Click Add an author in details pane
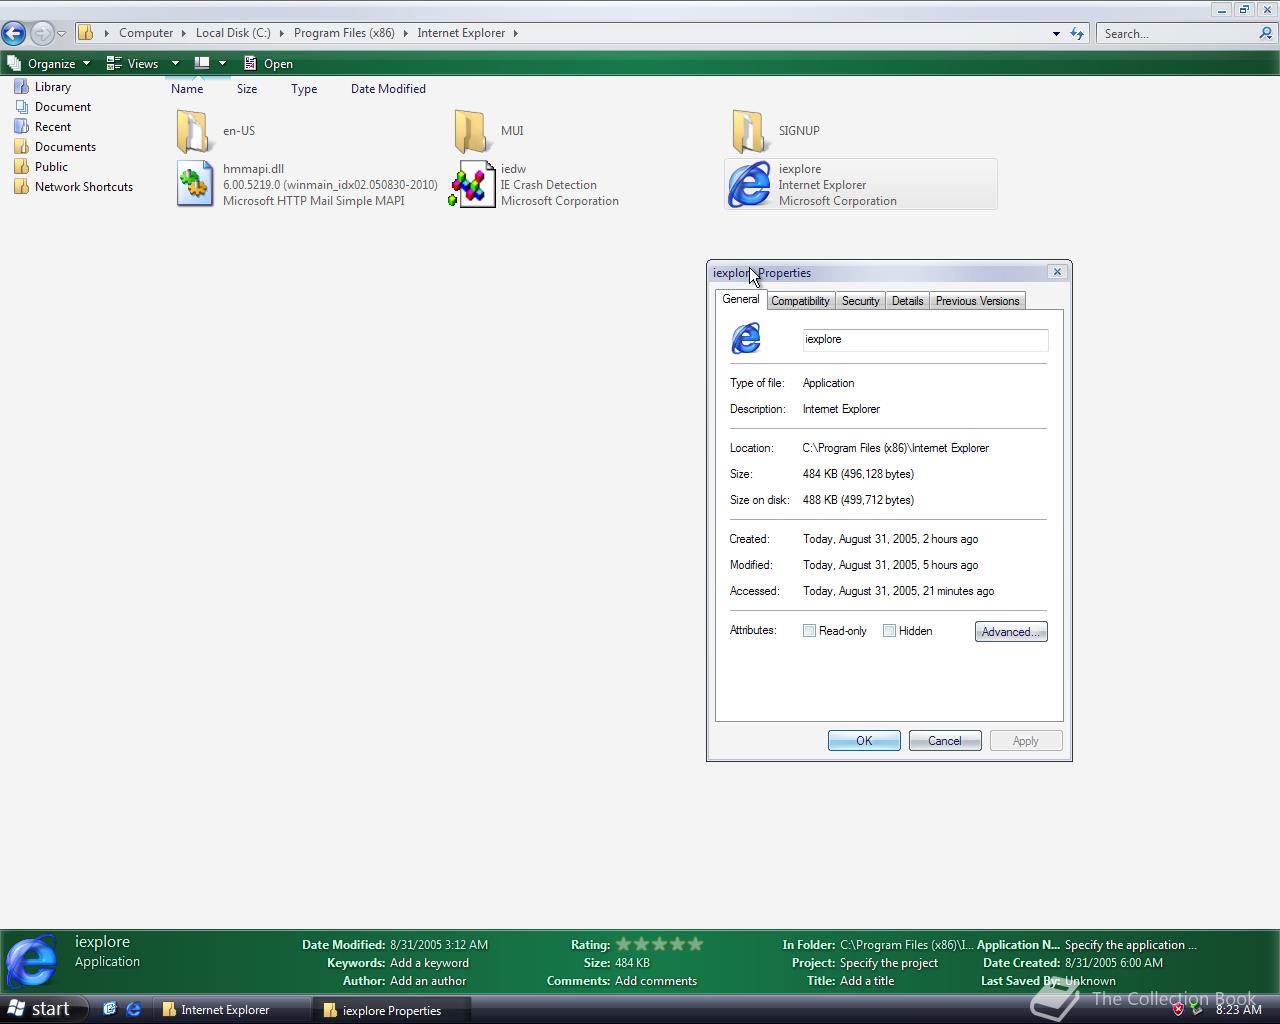The height and width of the screenshot is (1024, 1280). [x=428, y=981]
